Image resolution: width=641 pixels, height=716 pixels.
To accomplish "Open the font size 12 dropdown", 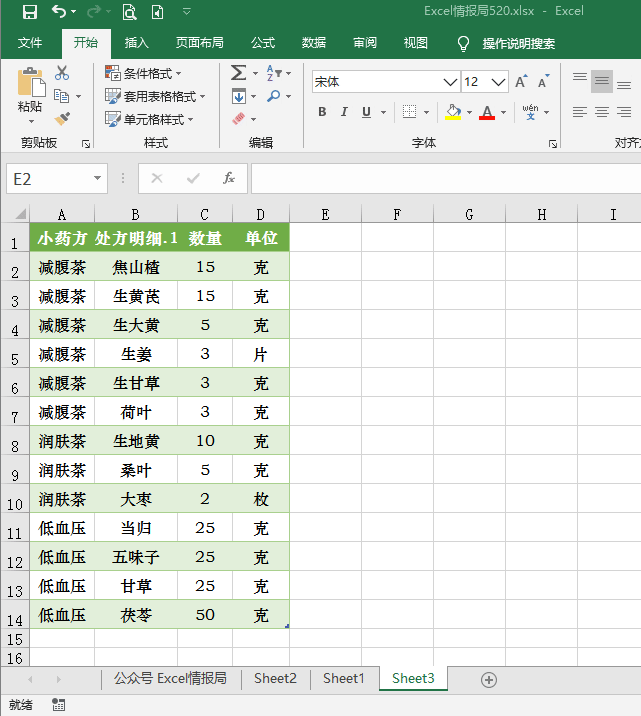I will point(498,82).
